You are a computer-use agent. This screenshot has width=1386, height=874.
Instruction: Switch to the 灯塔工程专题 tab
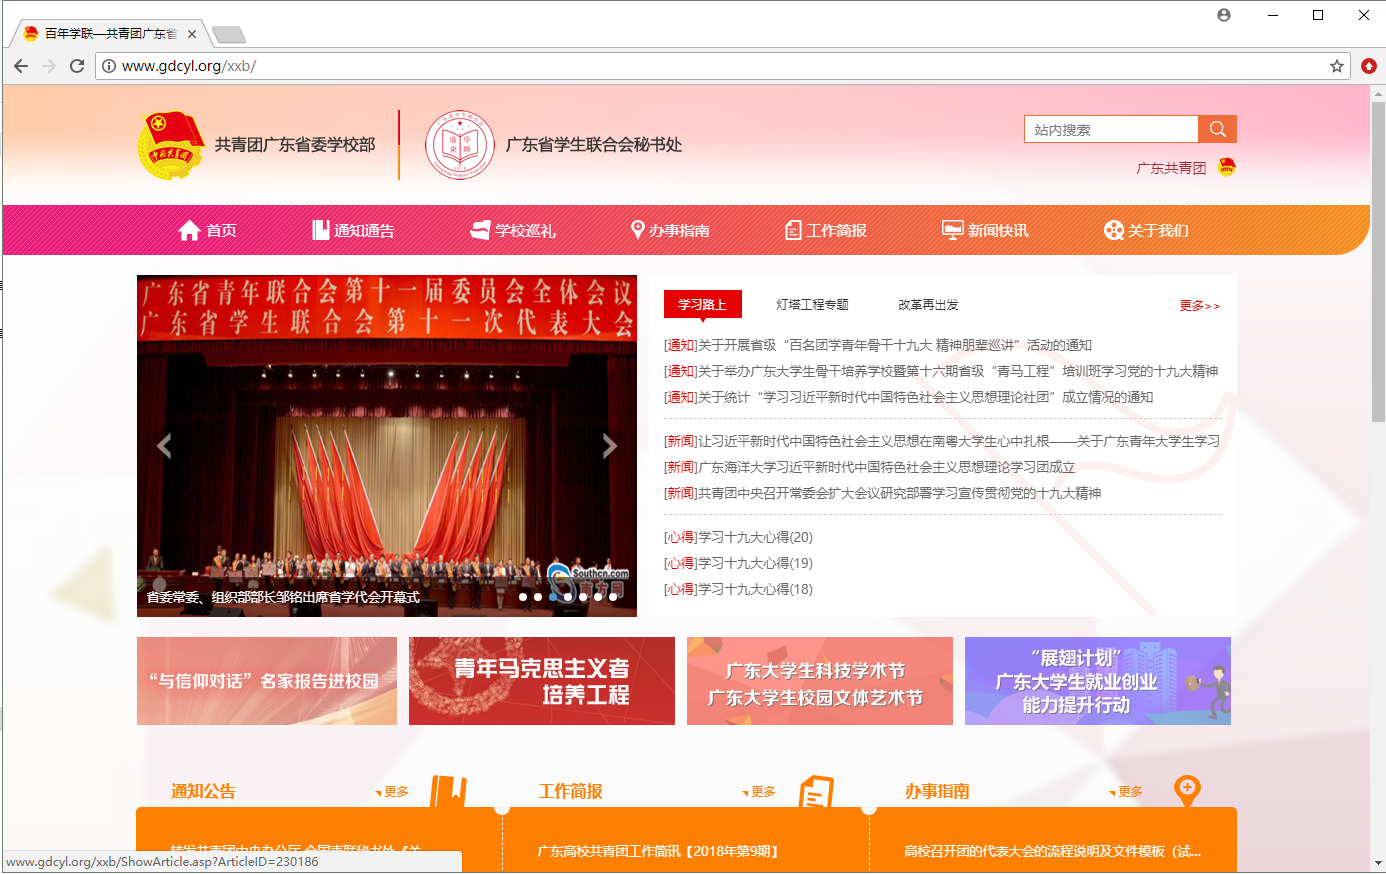[812, 305]
